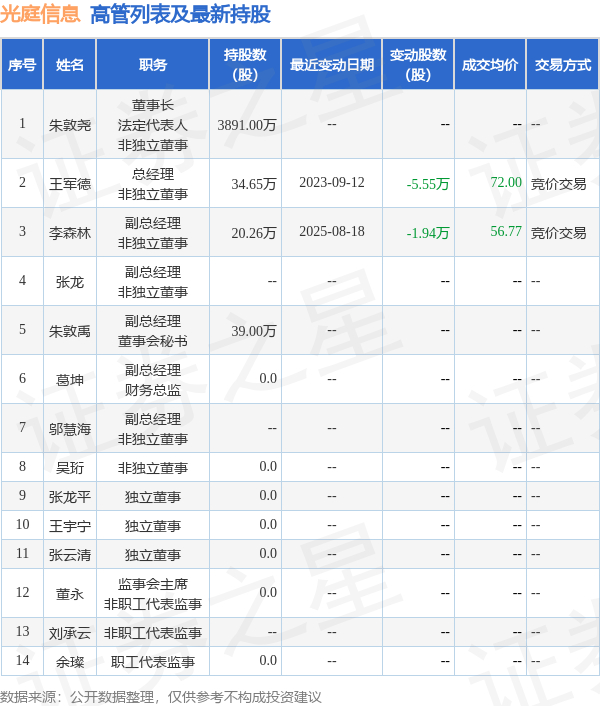Click the holding value 39.00万

(254, 331)
